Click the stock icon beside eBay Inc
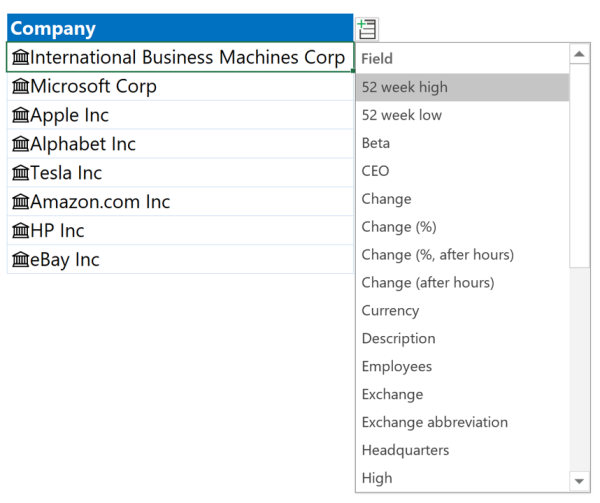 click(20, 261)
